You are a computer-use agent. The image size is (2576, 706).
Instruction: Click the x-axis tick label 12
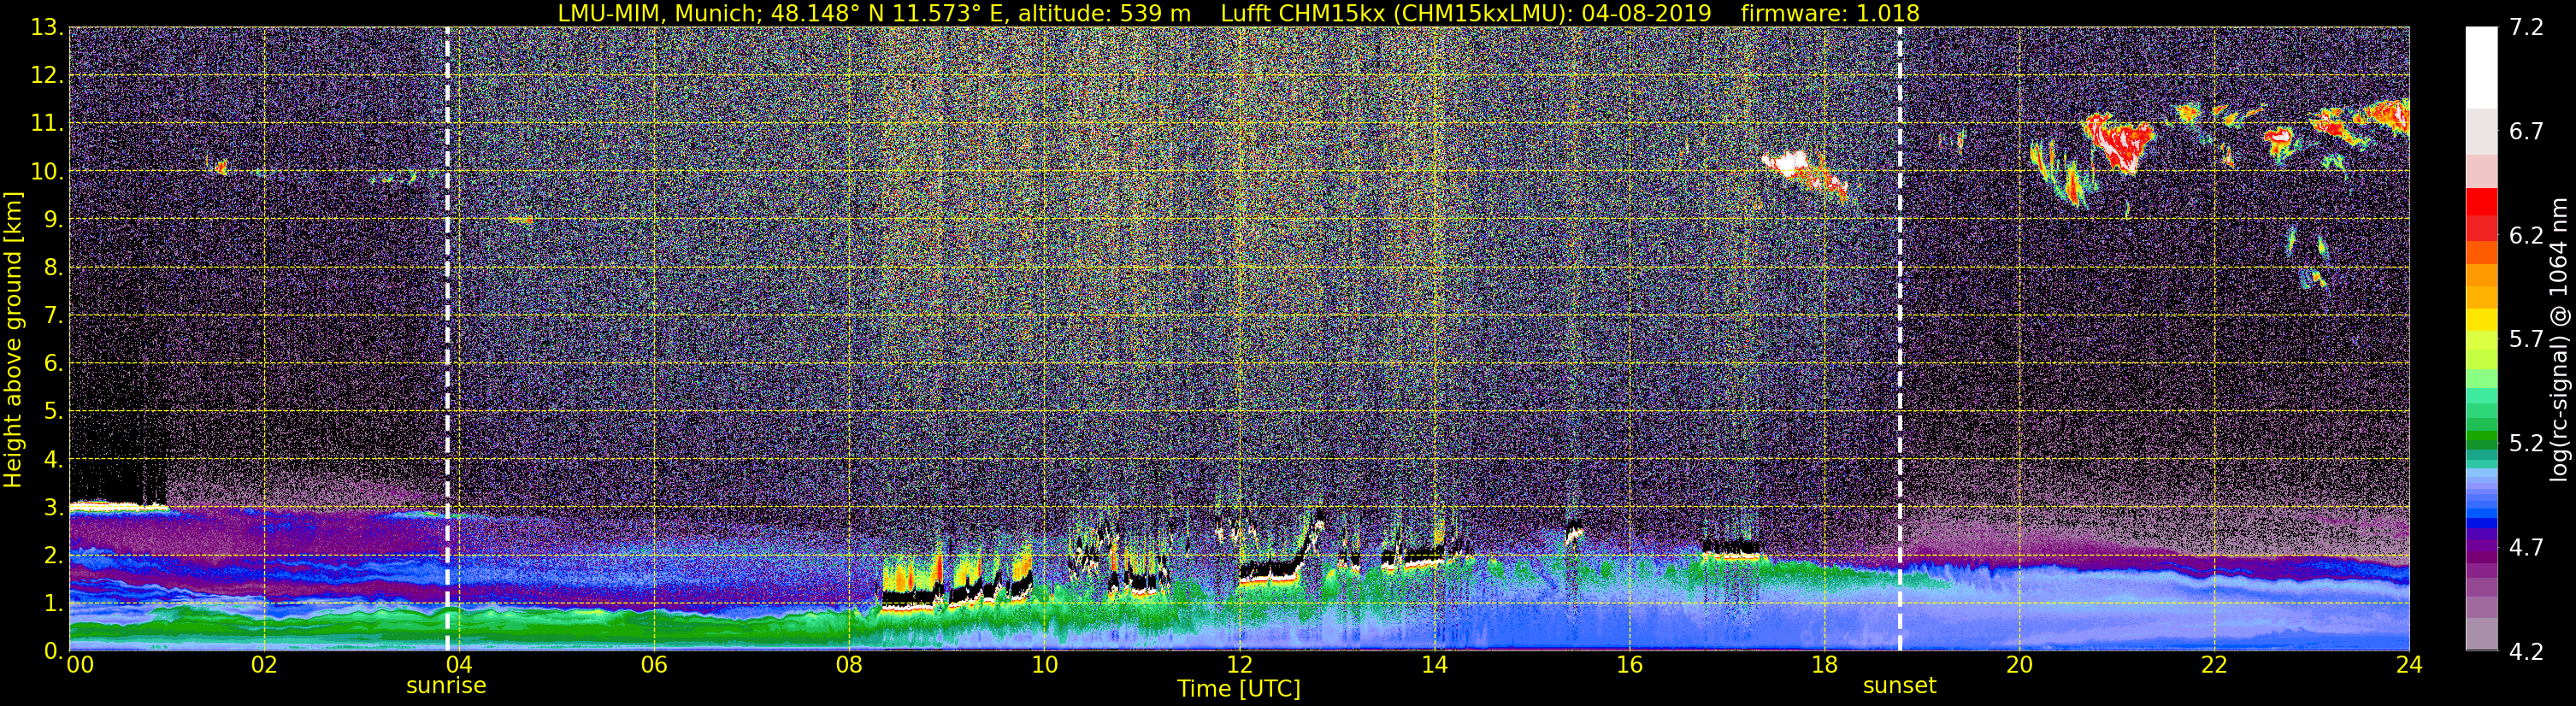[x=1239, y=665]
